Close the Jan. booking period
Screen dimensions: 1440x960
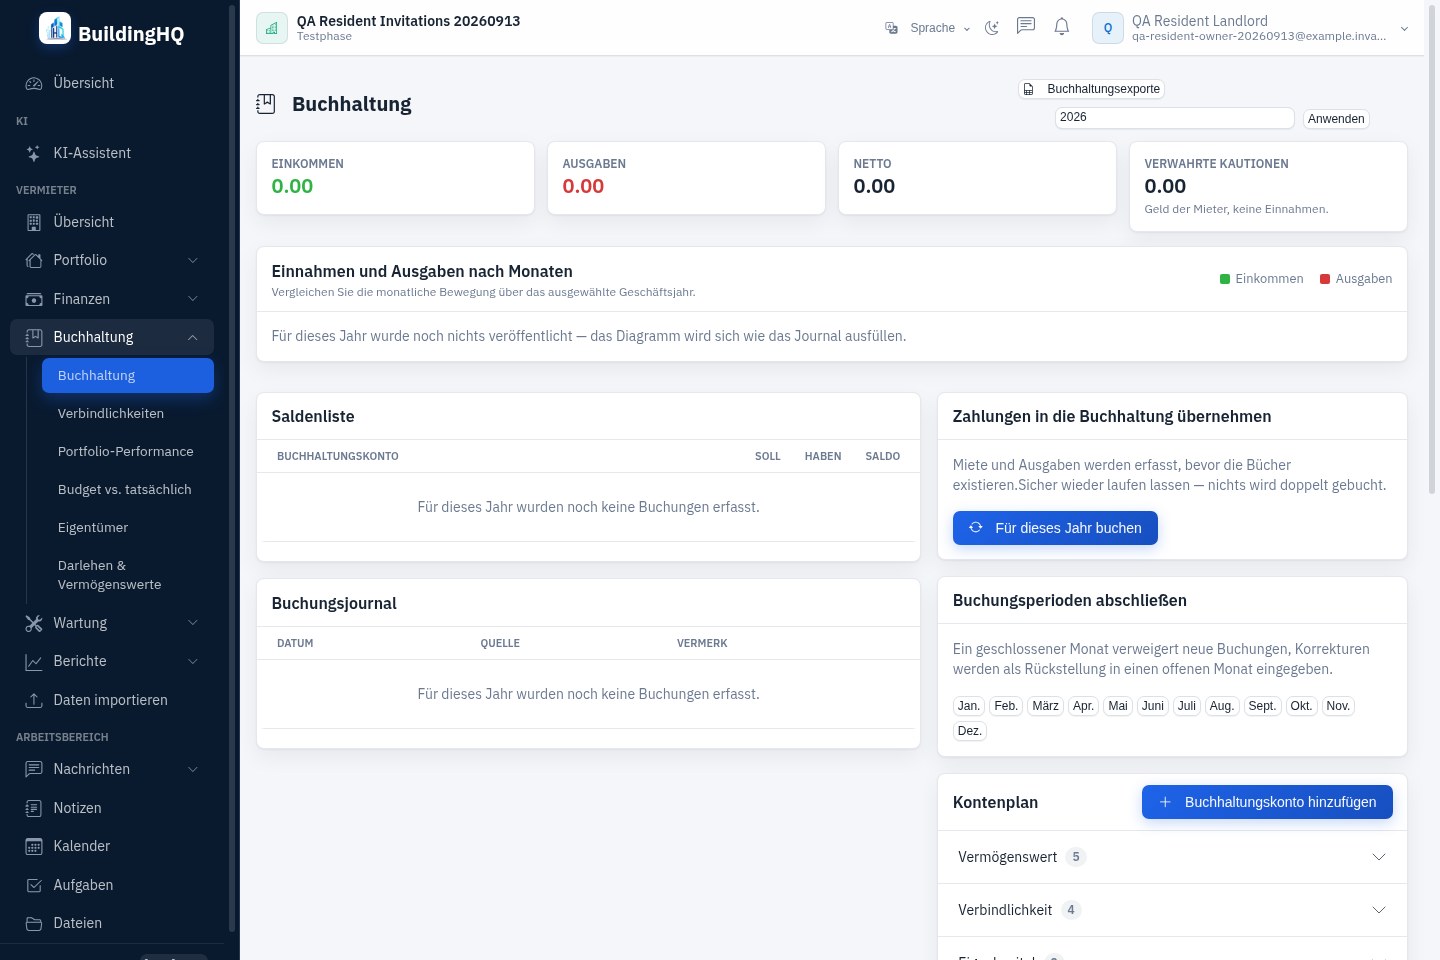click(969, 706)
